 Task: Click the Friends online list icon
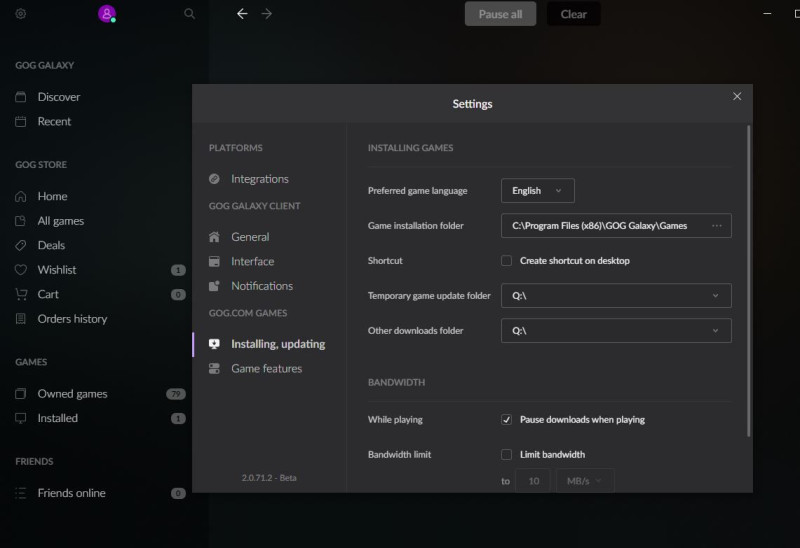pos(20,493)
